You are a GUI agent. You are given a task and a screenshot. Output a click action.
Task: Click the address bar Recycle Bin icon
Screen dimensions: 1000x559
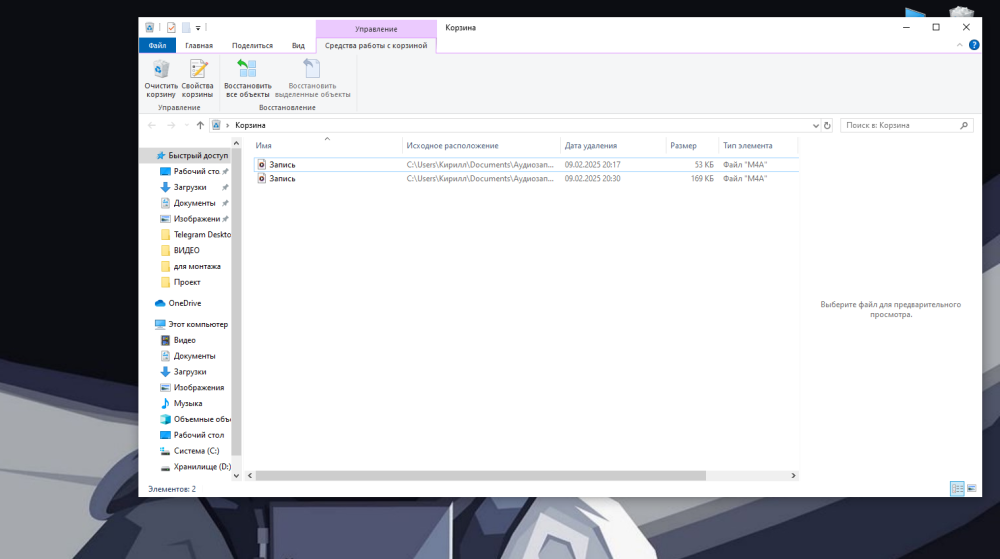coord(216,125)
